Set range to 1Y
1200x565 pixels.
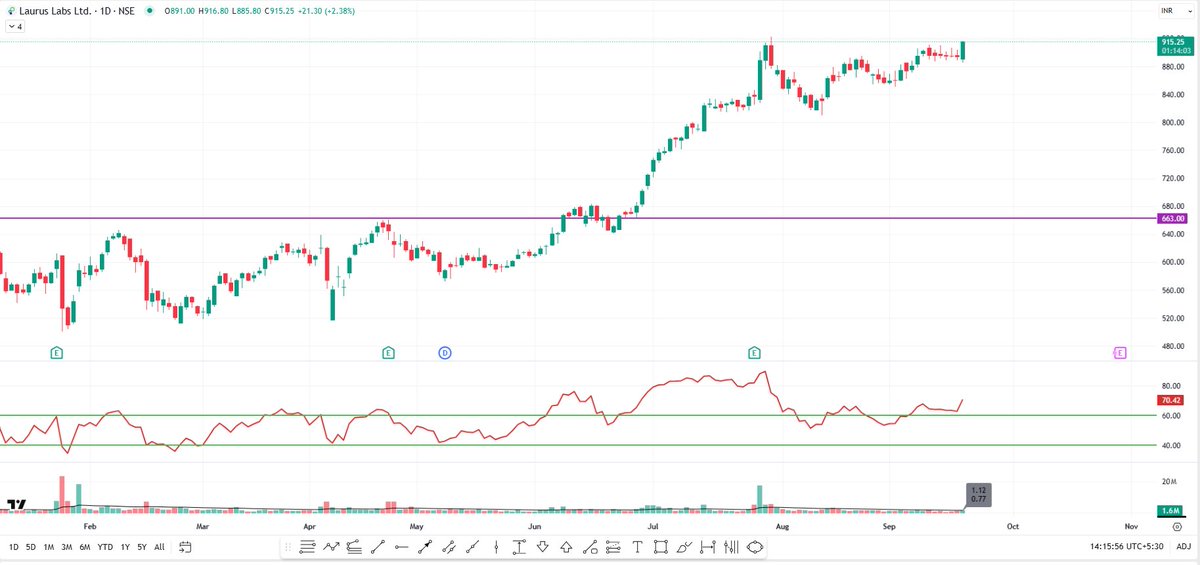coord(125,547)
